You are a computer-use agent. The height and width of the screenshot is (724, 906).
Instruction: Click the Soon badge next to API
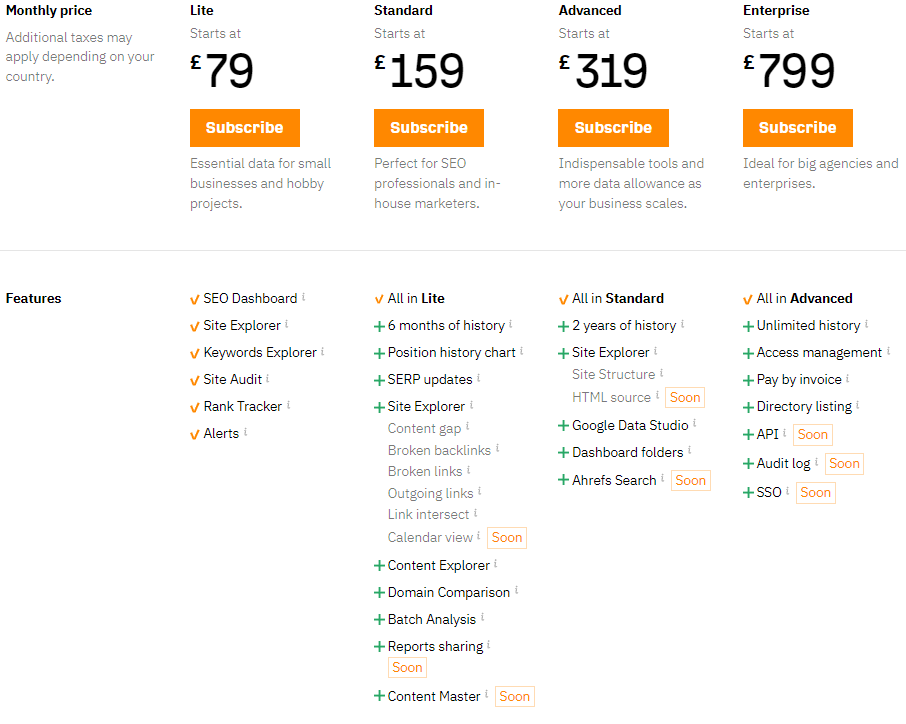tap(813, 435)
